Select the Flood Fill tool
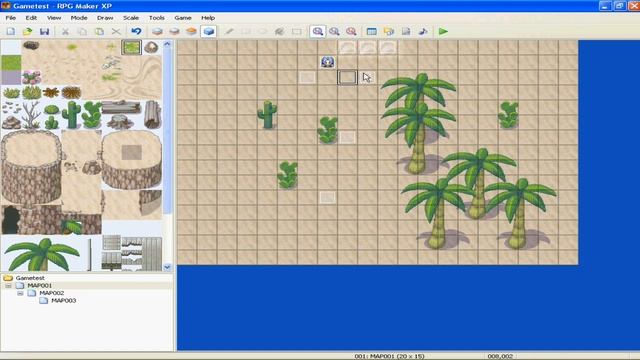The image size is (640, 360). [280, 31]
